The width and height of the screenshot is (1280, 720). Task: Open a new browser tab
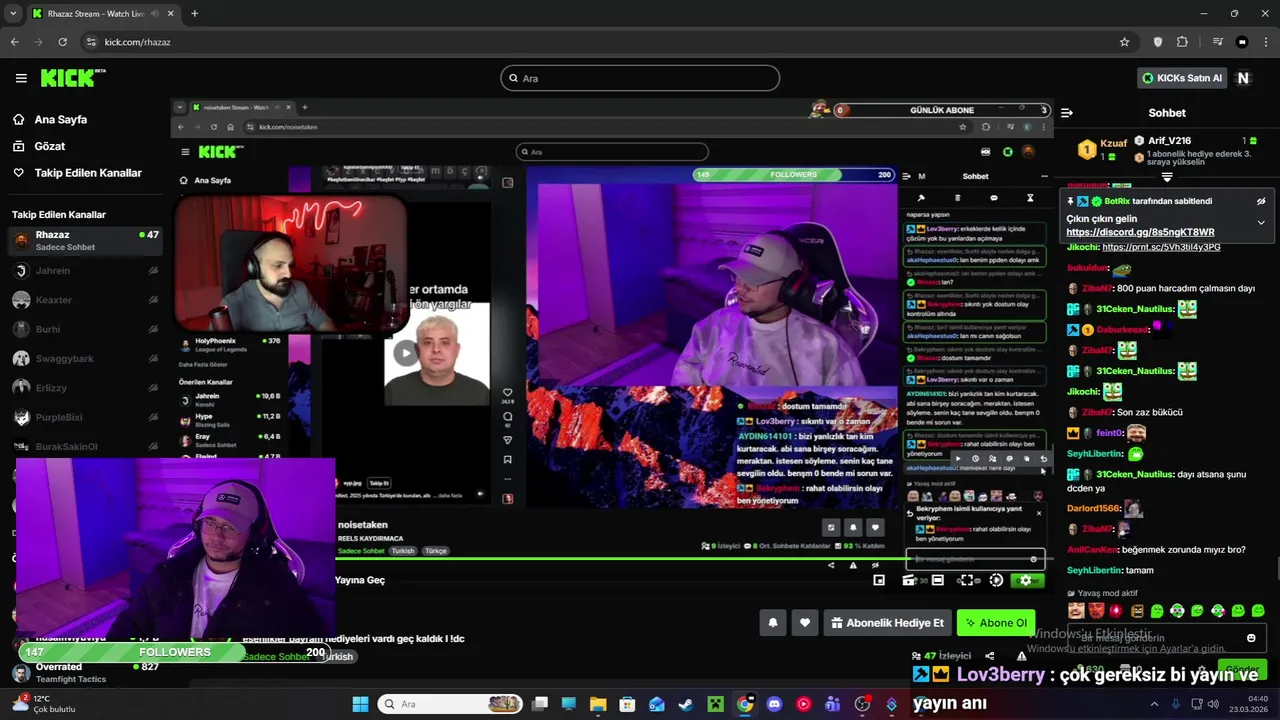pyautogui.click(x=194, y=13)
